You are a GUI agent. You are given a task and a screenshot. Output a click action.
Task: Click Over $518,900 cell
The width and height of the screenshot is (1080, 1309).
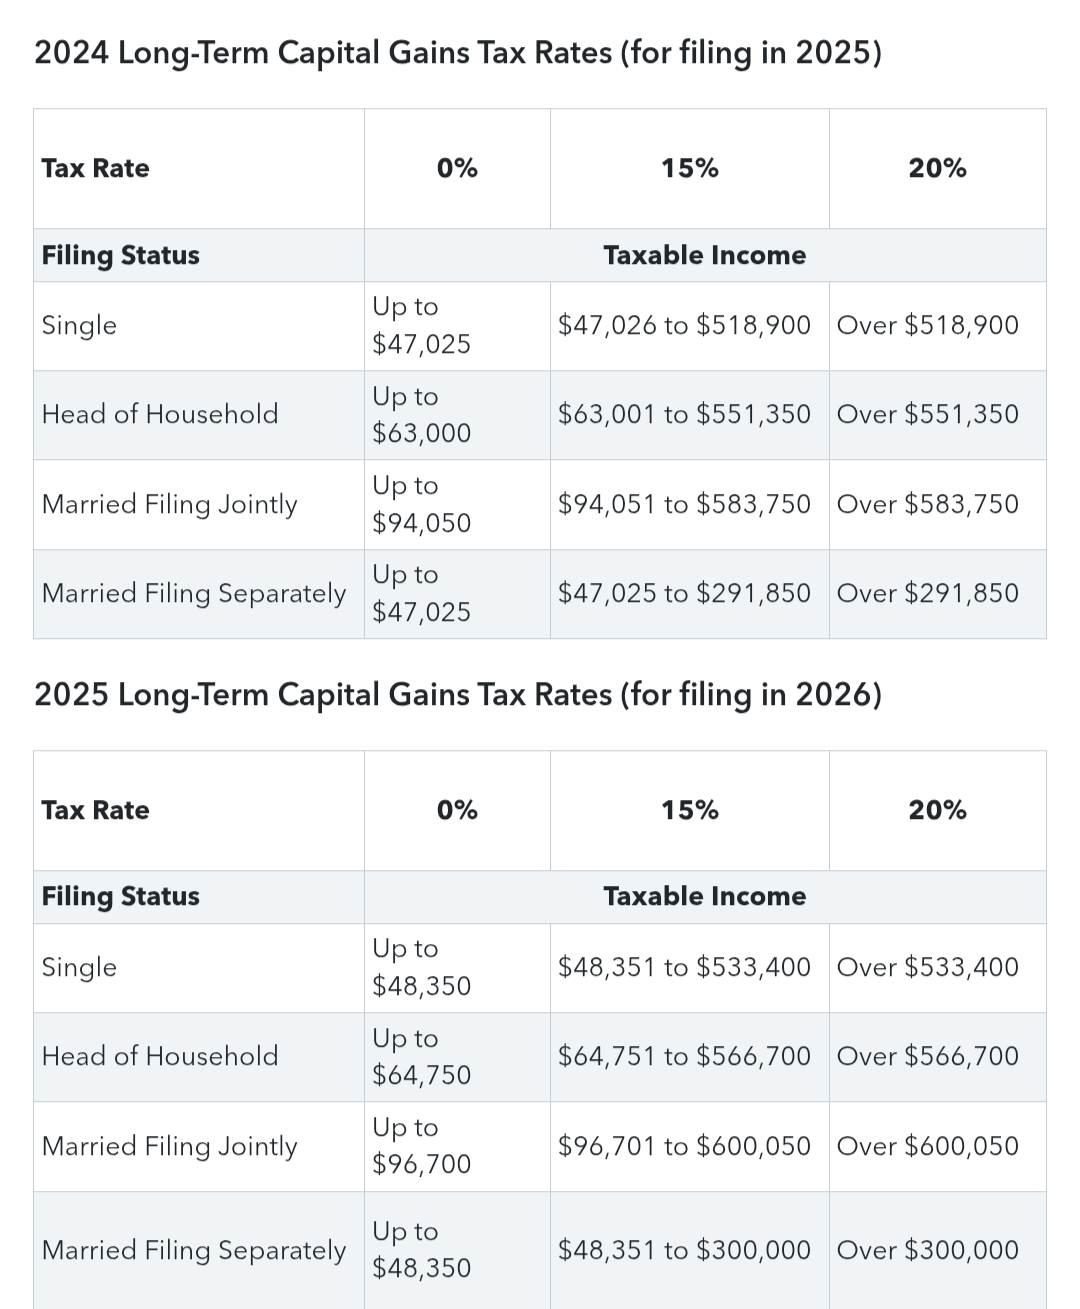point(937,326)
